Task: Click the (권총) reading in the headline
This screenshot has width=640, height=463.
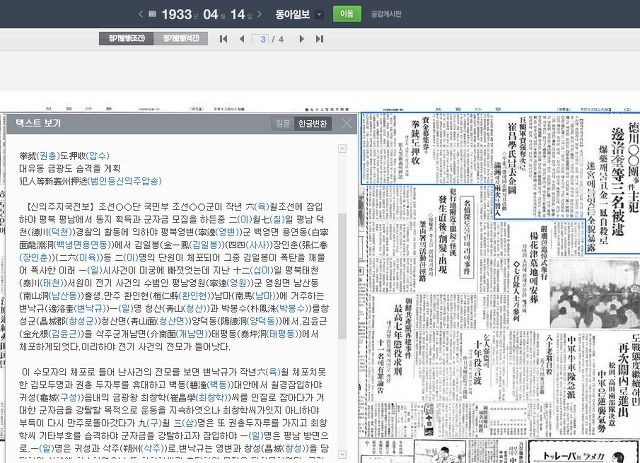Action: (x=48, y=156)
